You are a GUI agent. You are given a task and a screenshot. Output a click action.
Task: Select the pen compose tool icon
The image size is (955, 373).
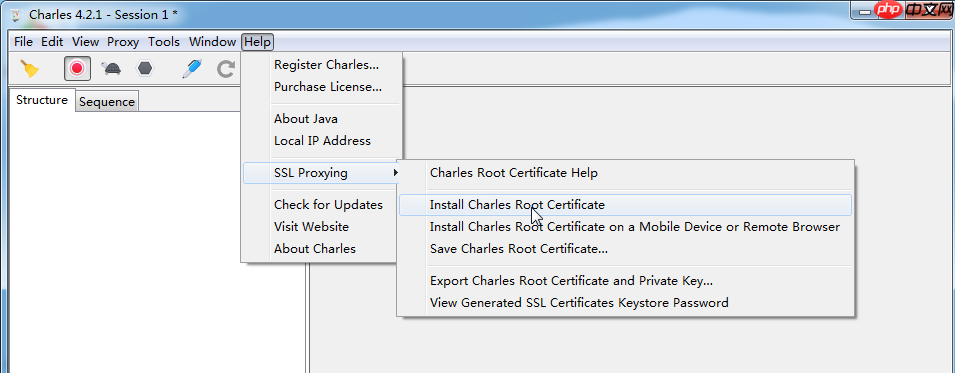[x=192, y=68]
